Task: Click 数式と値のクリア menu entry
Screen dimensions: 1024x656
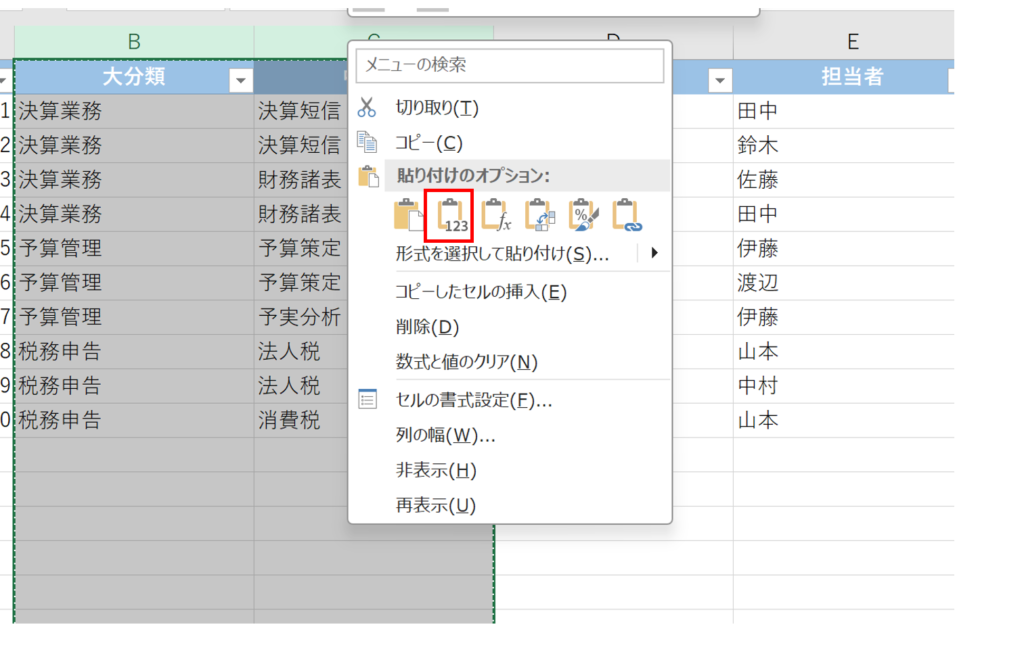Action: pyautogui.click(x=466, y=361)
